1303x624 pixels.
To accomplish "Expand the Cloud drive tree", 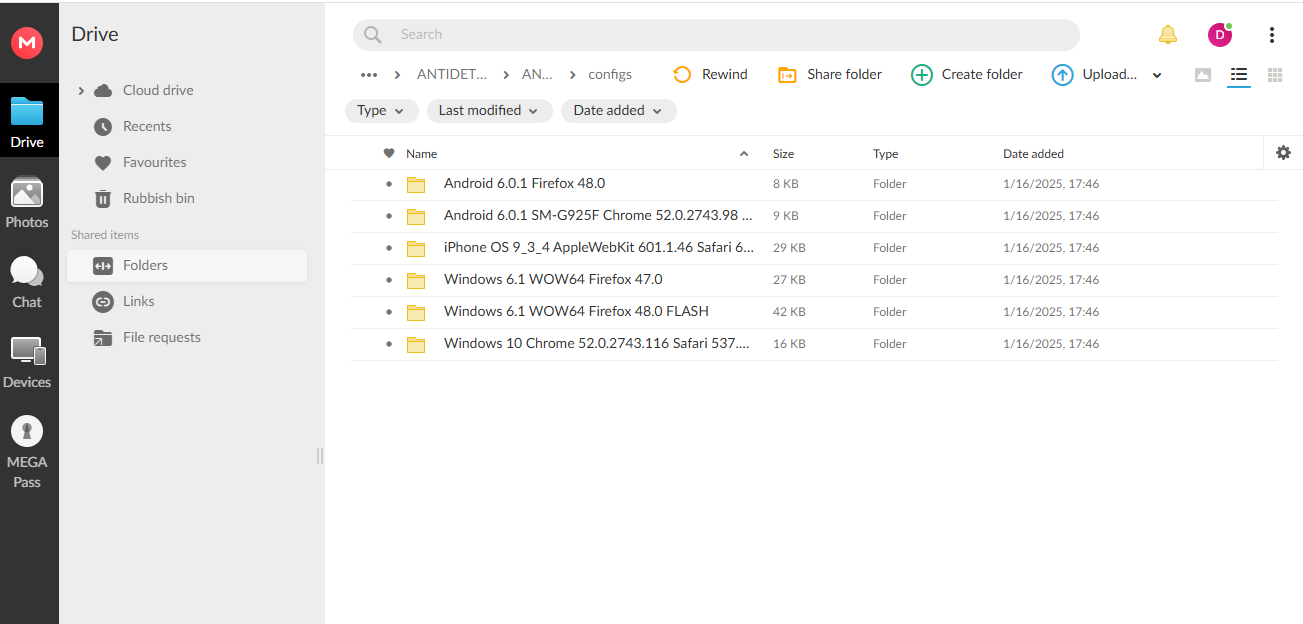I will 81,91.
